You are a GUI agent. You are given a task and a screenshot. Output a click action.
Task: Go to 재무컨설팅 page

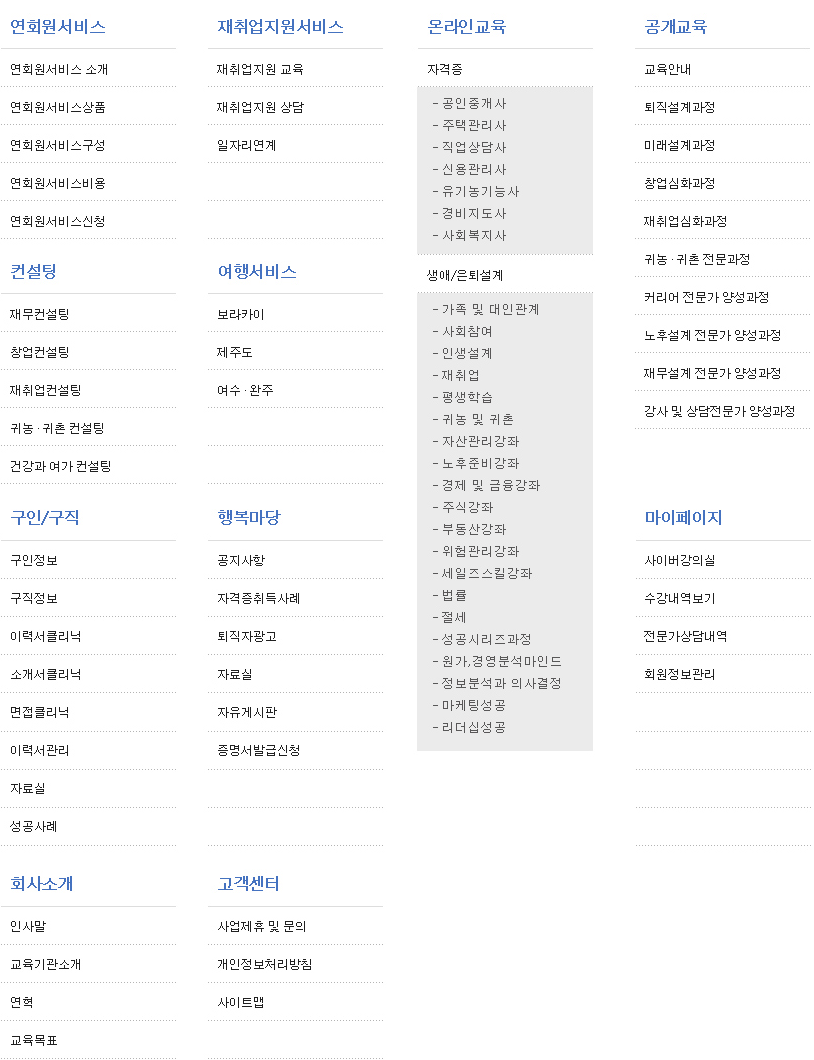39,314
